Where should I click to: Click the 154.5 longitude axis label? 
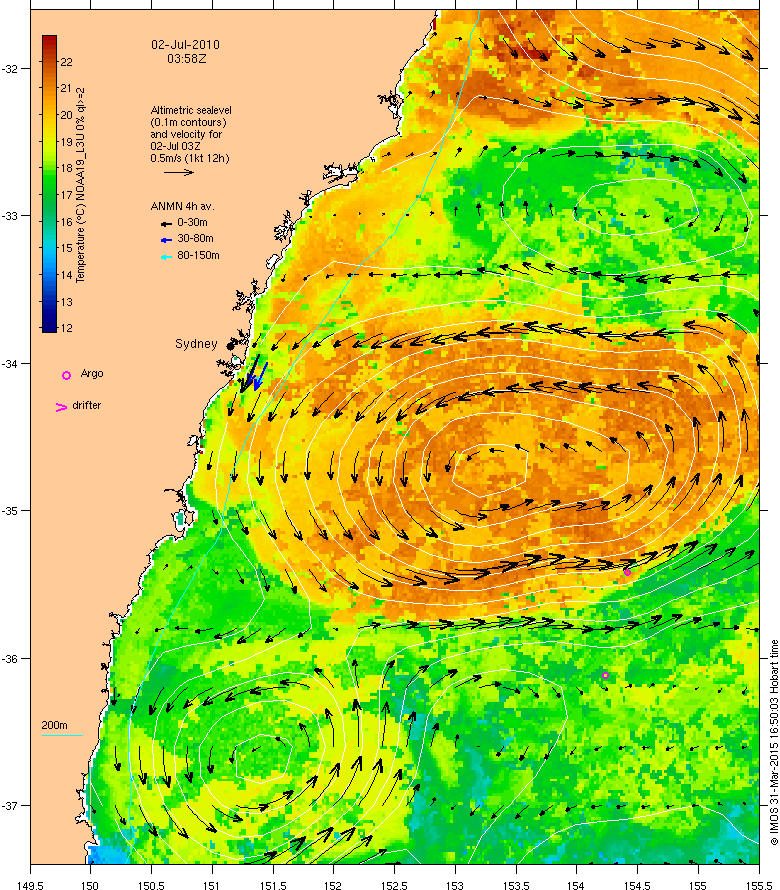coord(637,885)
